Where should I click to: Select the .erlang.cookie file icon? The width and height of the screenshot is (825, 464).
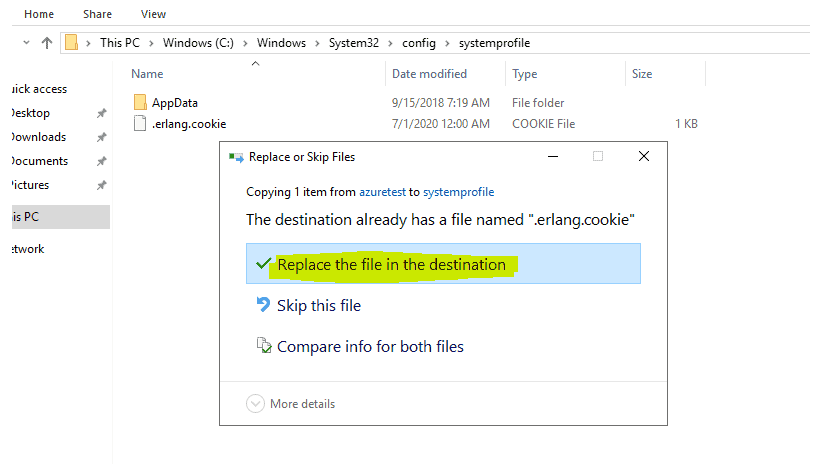point(140,124)
